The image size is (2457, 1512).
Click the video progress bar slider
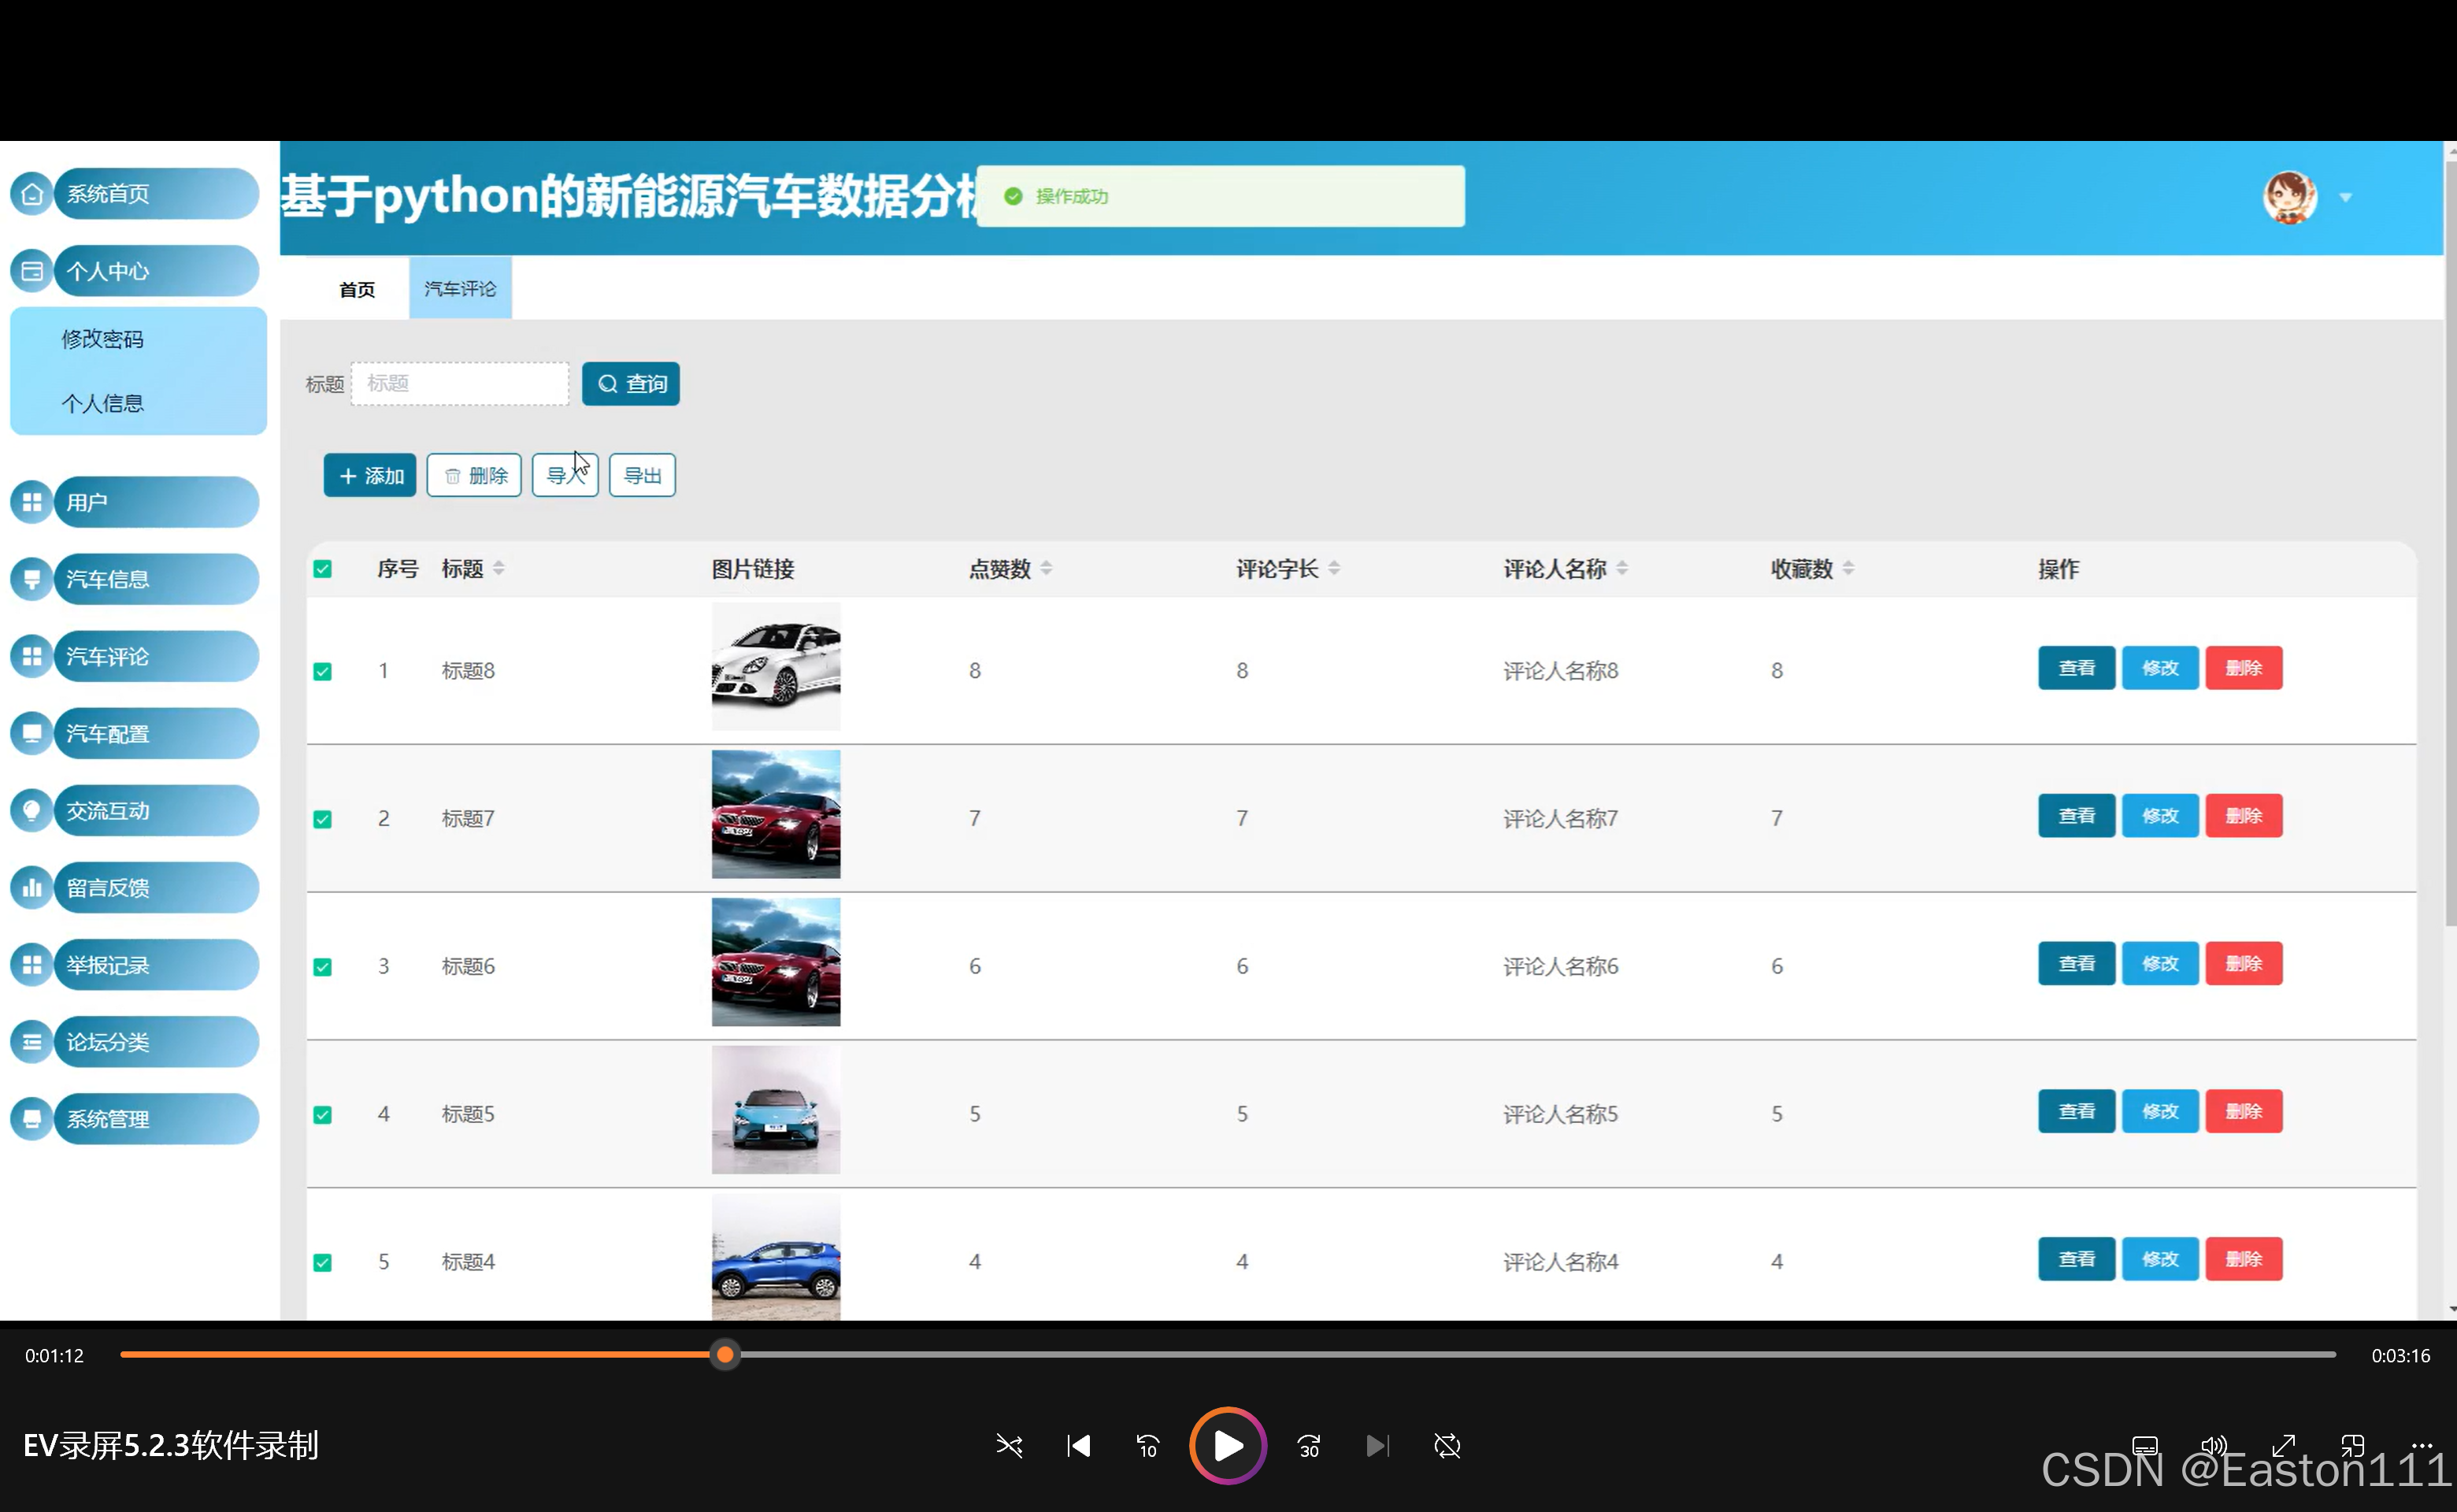pos(725,1355)
